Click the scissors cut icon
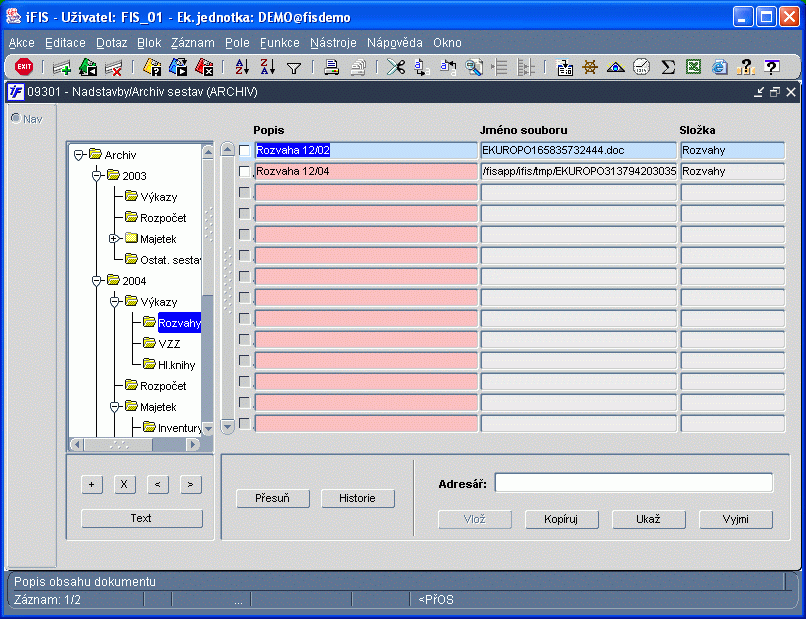This screenshot has height=619, width=806. 396,67
